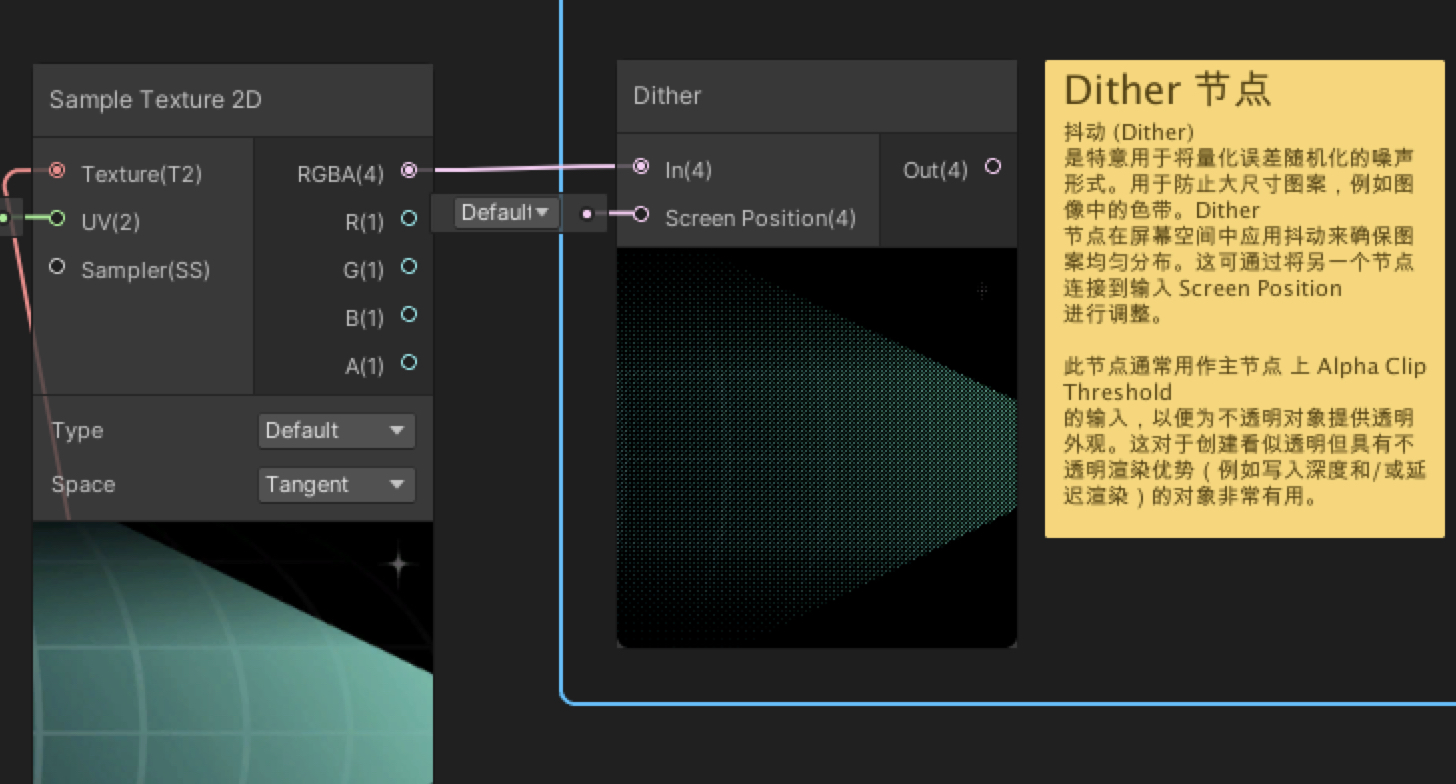The image size is (1456, 784).
Task: Click the small dot beside the Default dropdown
Action: point(587,213)
